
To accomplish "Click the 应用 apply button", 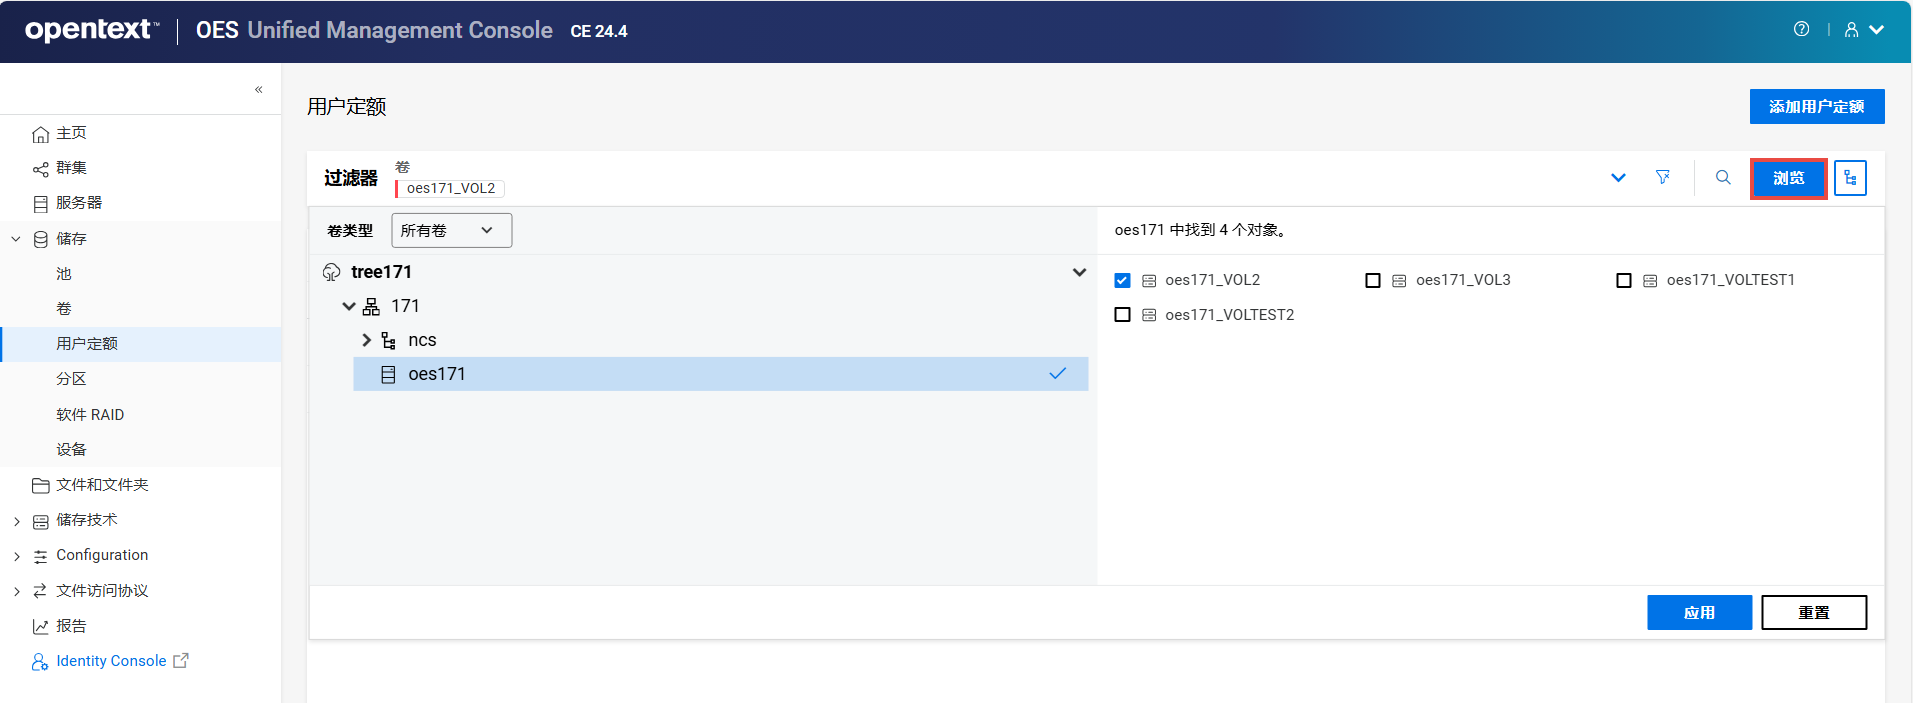I will coord(1698,612).
